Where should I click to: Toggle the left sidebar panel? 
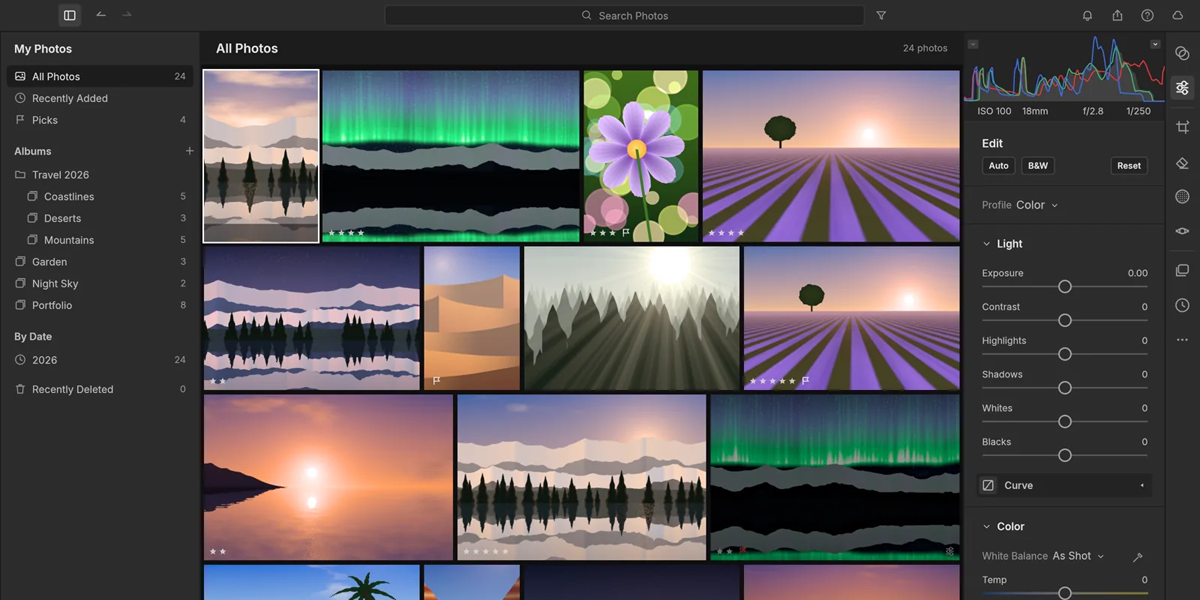click(69, 15)
